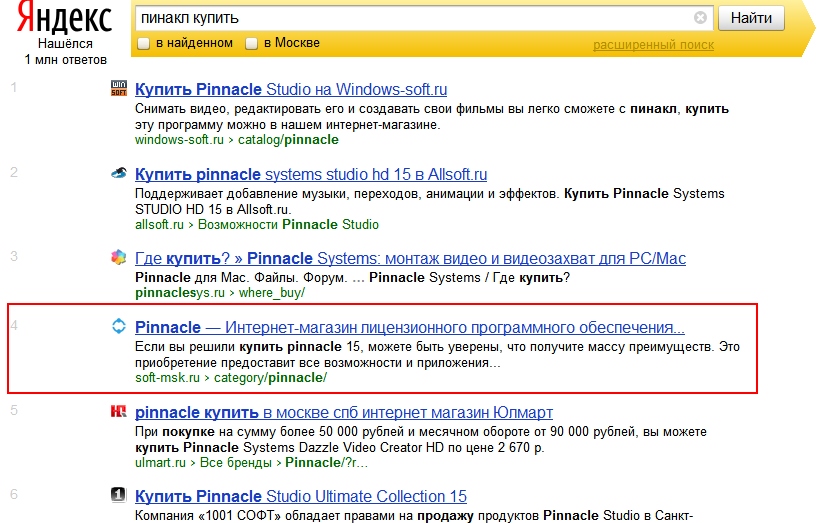This screenshot has width=817, height=523.
Task: Click snippet 'Pinnacle для Mac. Файлы. Форум.'
Action: (353, 278)
